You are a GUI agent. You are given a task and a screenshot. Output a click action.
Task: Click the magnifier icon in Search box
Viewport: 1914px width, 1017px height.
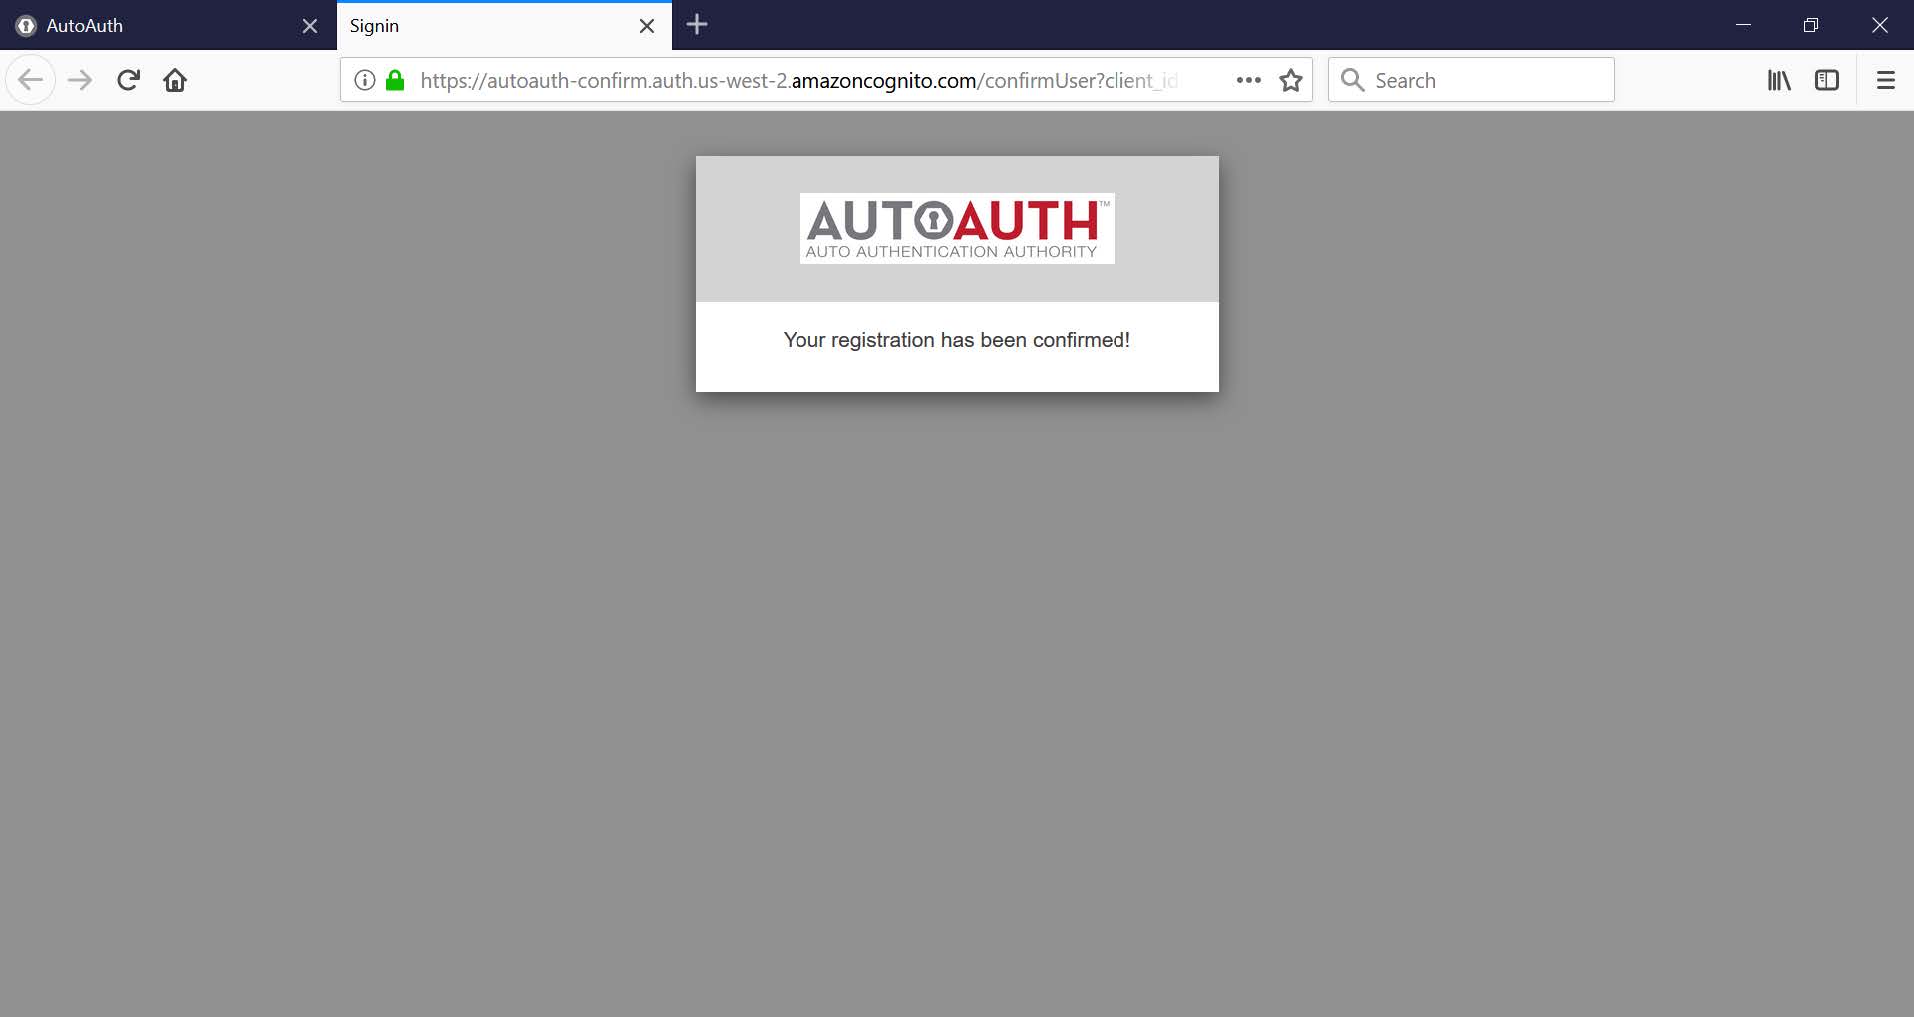[1352, 80]
